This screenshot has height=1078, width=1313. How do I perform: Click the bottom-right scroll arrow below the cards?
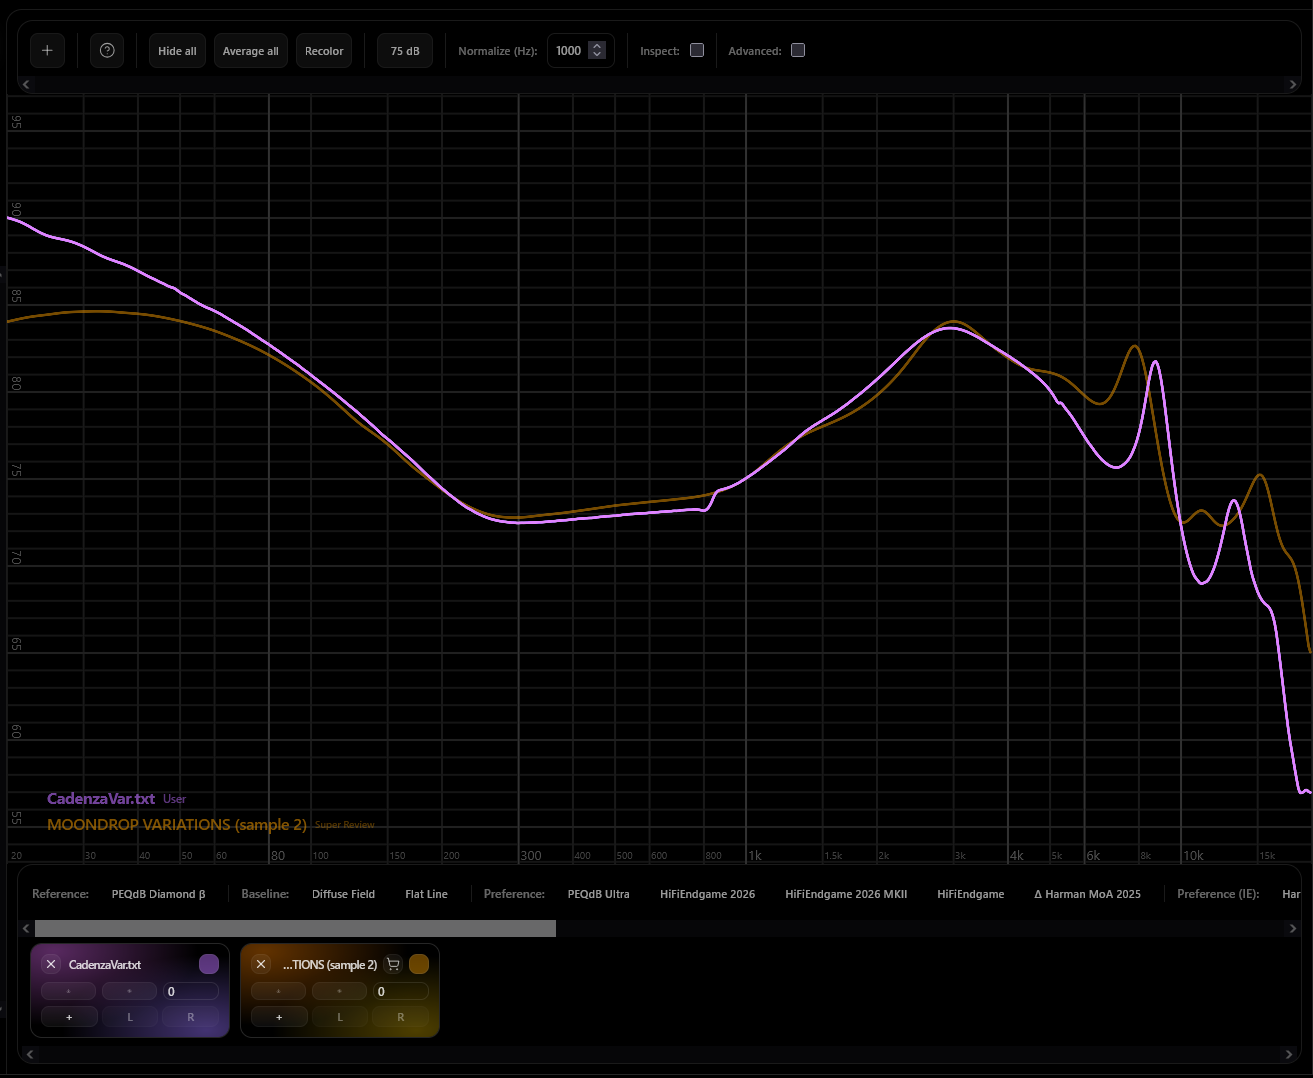click(x=1288, y=1054)
